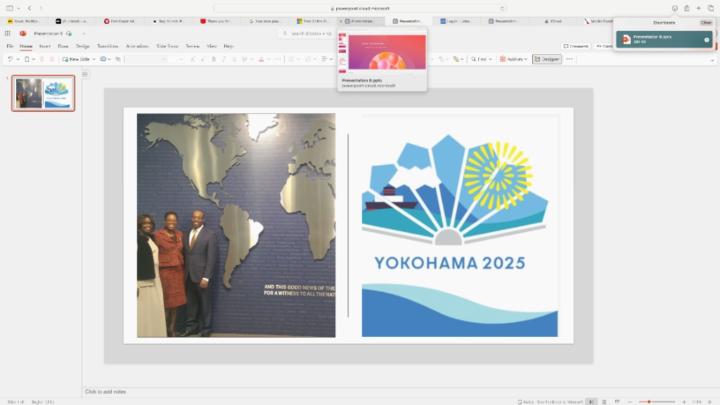
Task: Click the PowerPoint app launcher grid icon
Action: click(x=8, y=33)
